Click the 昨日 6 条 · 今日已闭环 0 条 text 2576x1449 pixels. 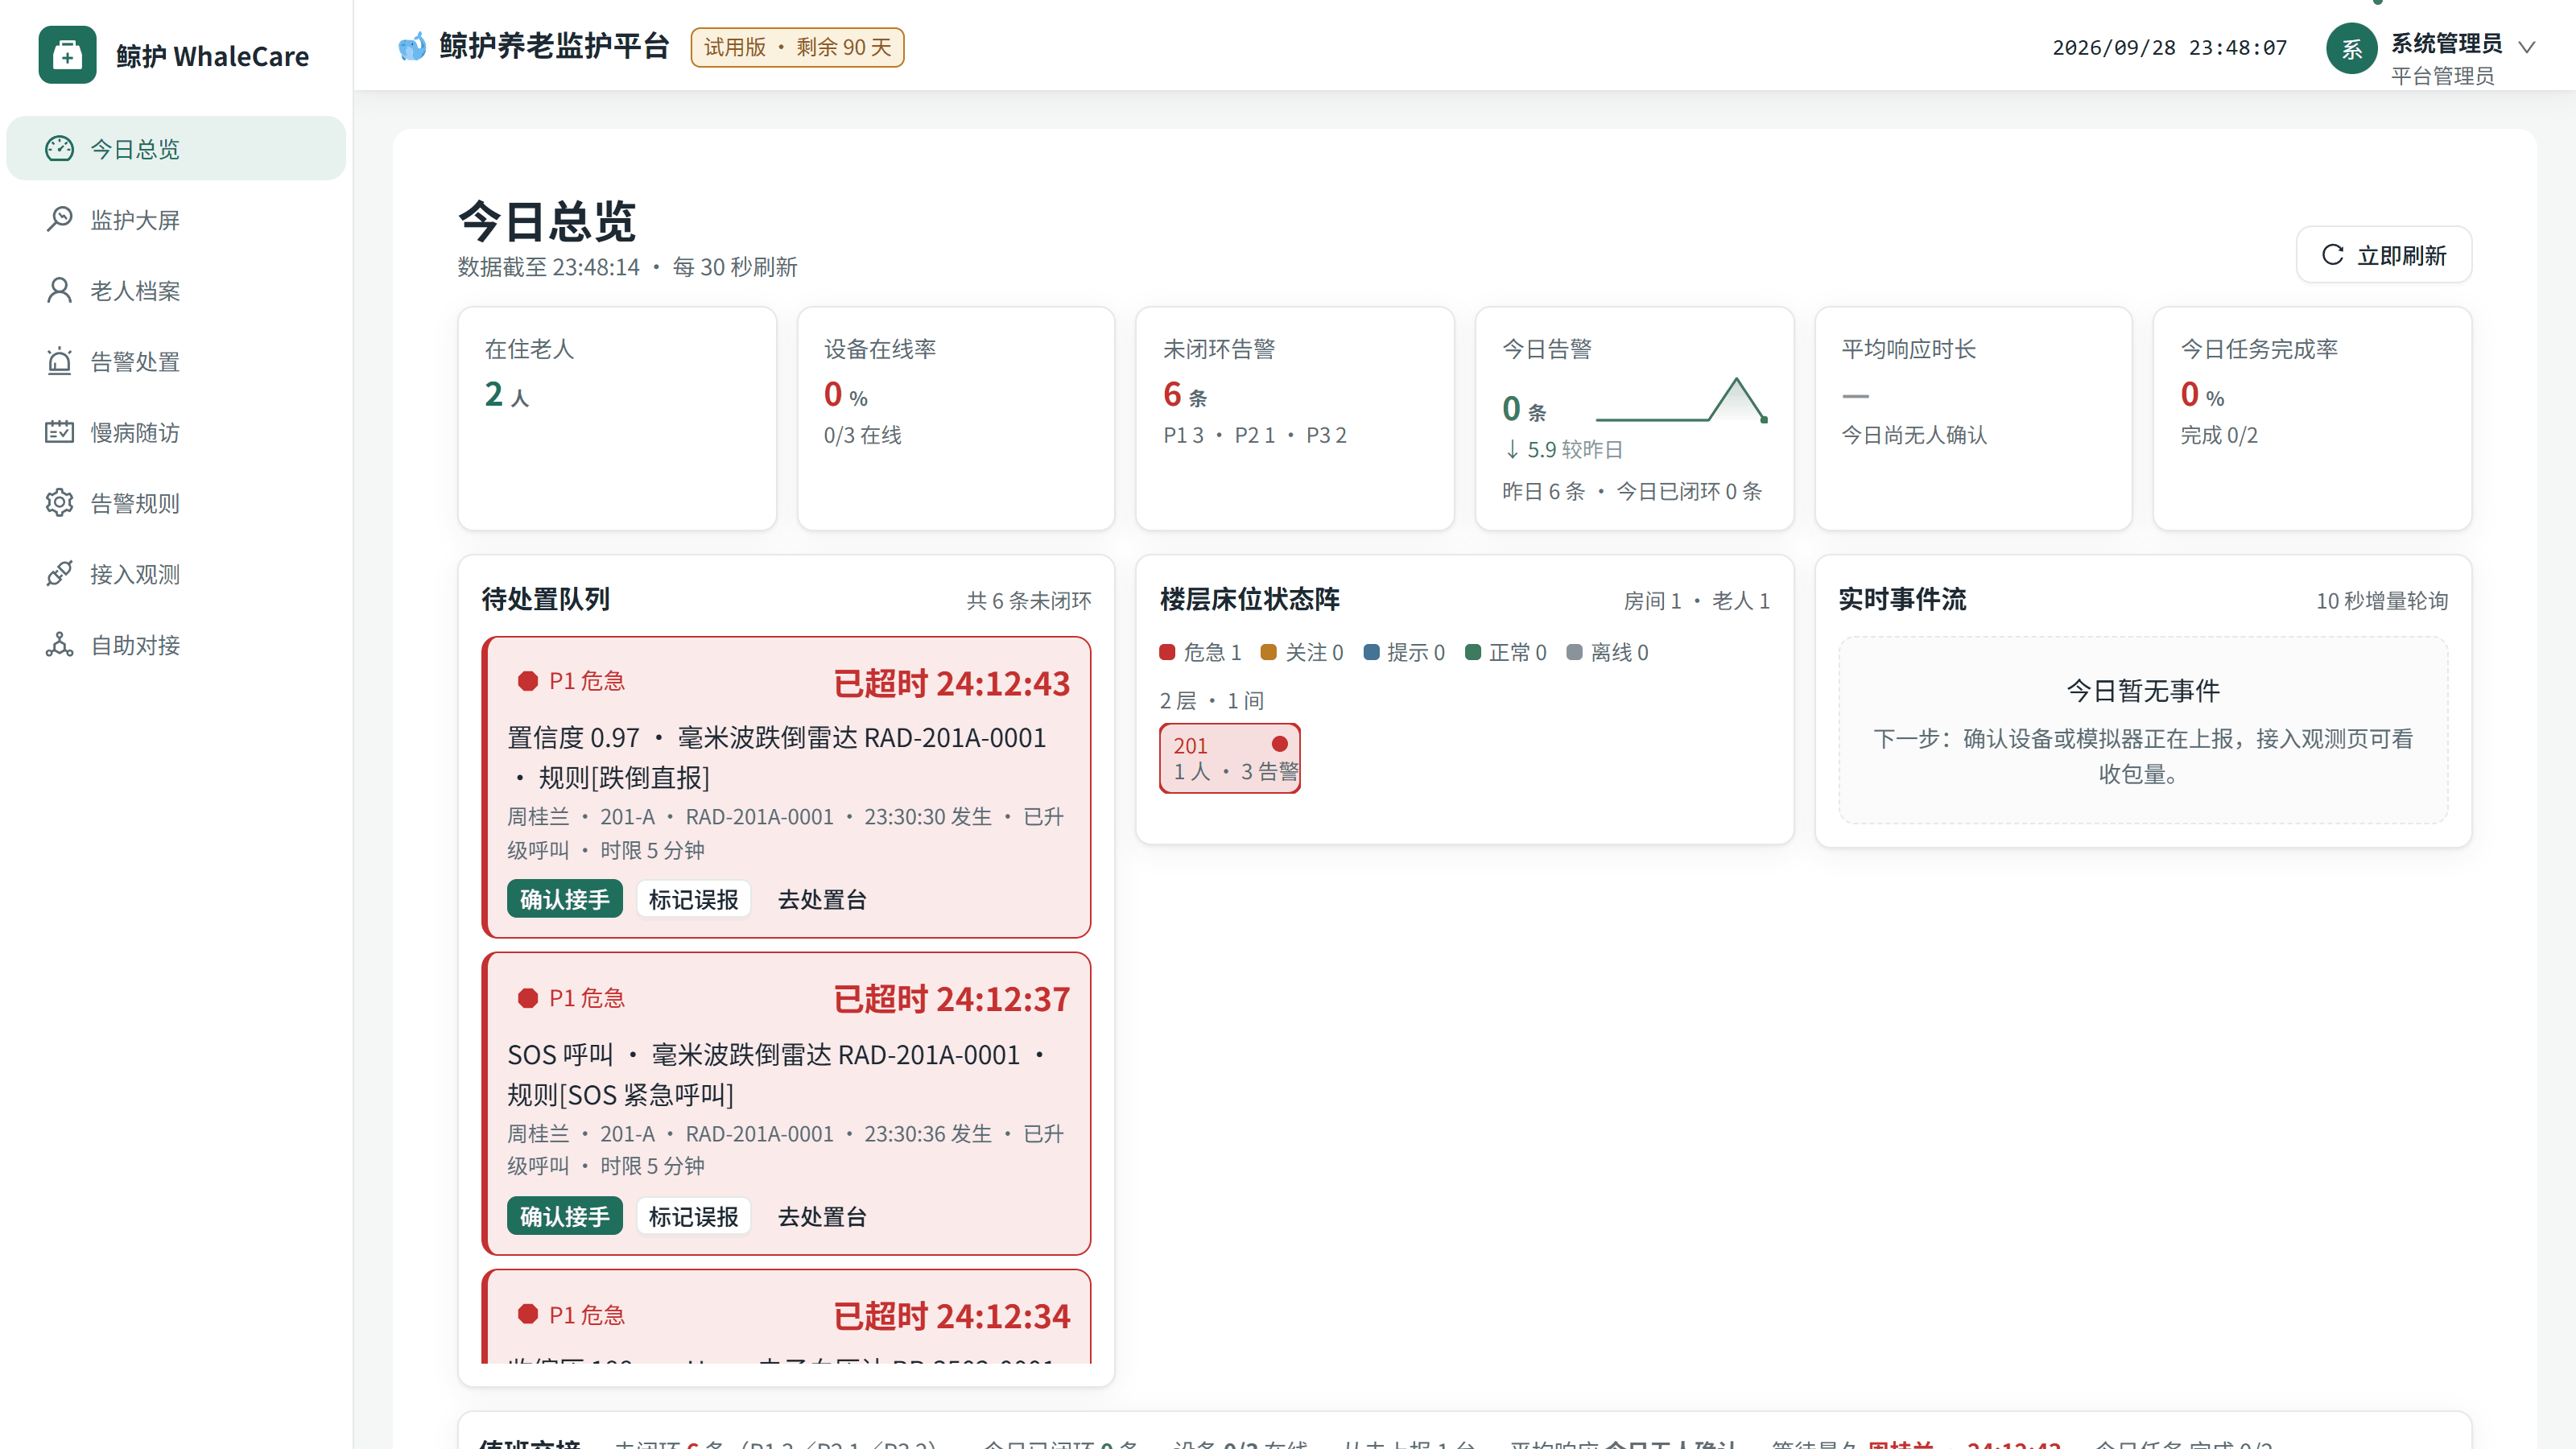[x=1631, y=491]
